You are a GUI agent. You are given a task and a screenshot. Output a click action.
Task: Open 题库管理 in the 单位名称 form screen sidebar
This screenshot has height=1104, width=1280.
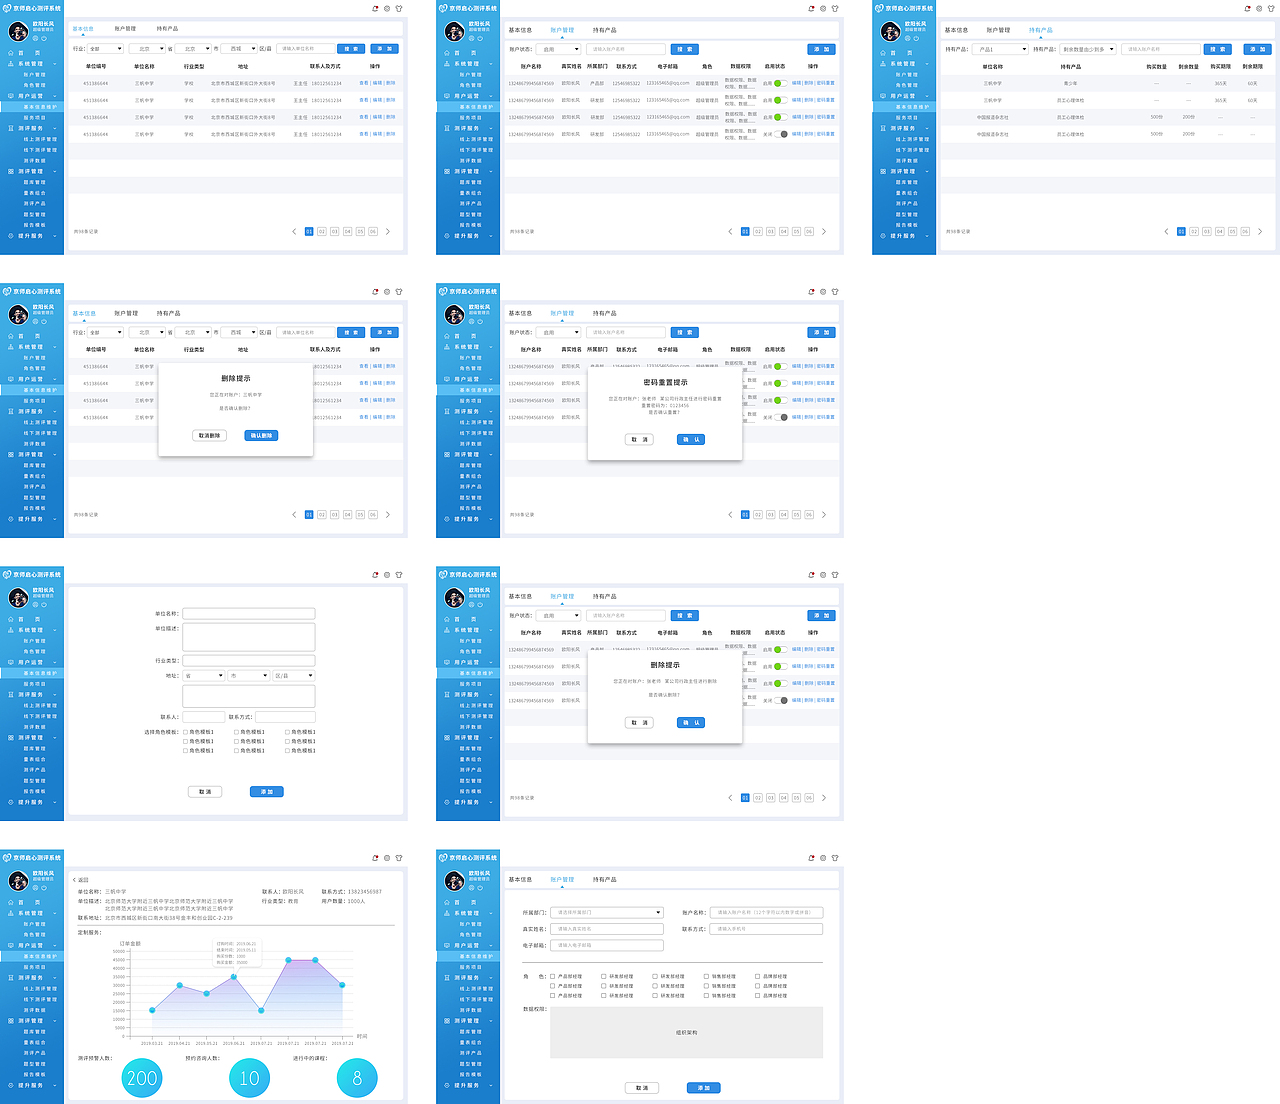(35, 748)
